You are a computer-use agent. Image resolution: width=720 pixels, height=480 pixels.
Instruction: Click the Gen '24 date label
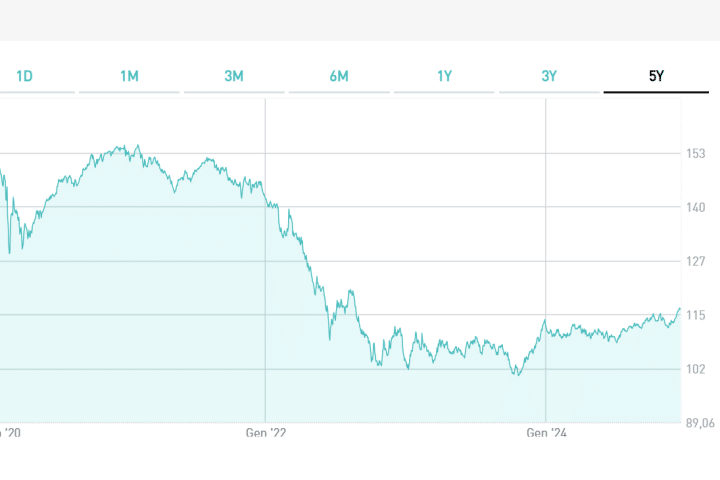[546, 433]
